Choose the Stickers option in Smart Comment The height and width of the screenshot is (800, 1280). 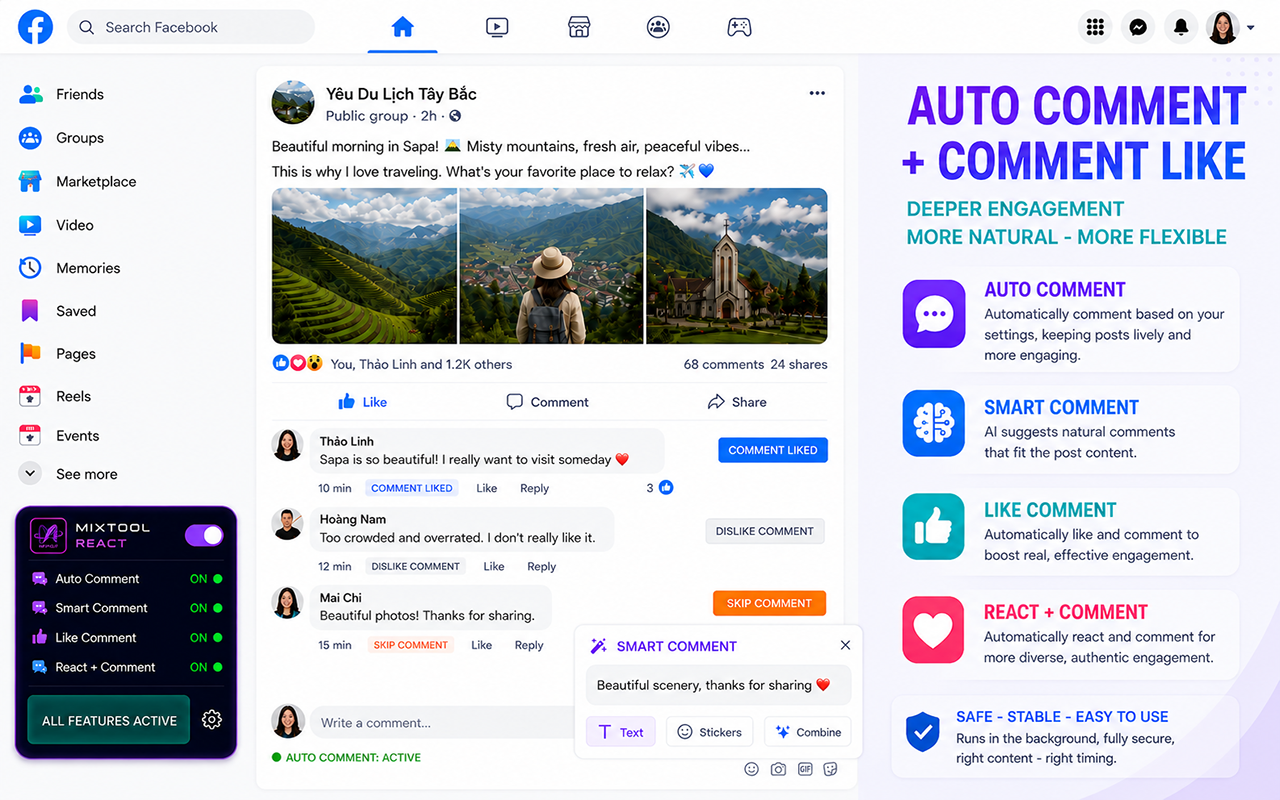[x=710, y=732]
